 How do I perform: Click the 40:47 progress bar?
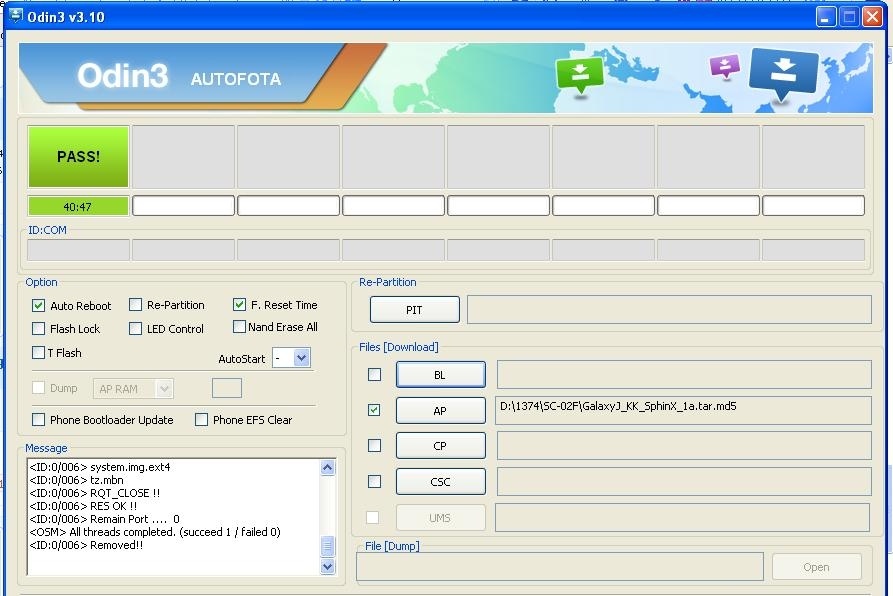[79, 206]
